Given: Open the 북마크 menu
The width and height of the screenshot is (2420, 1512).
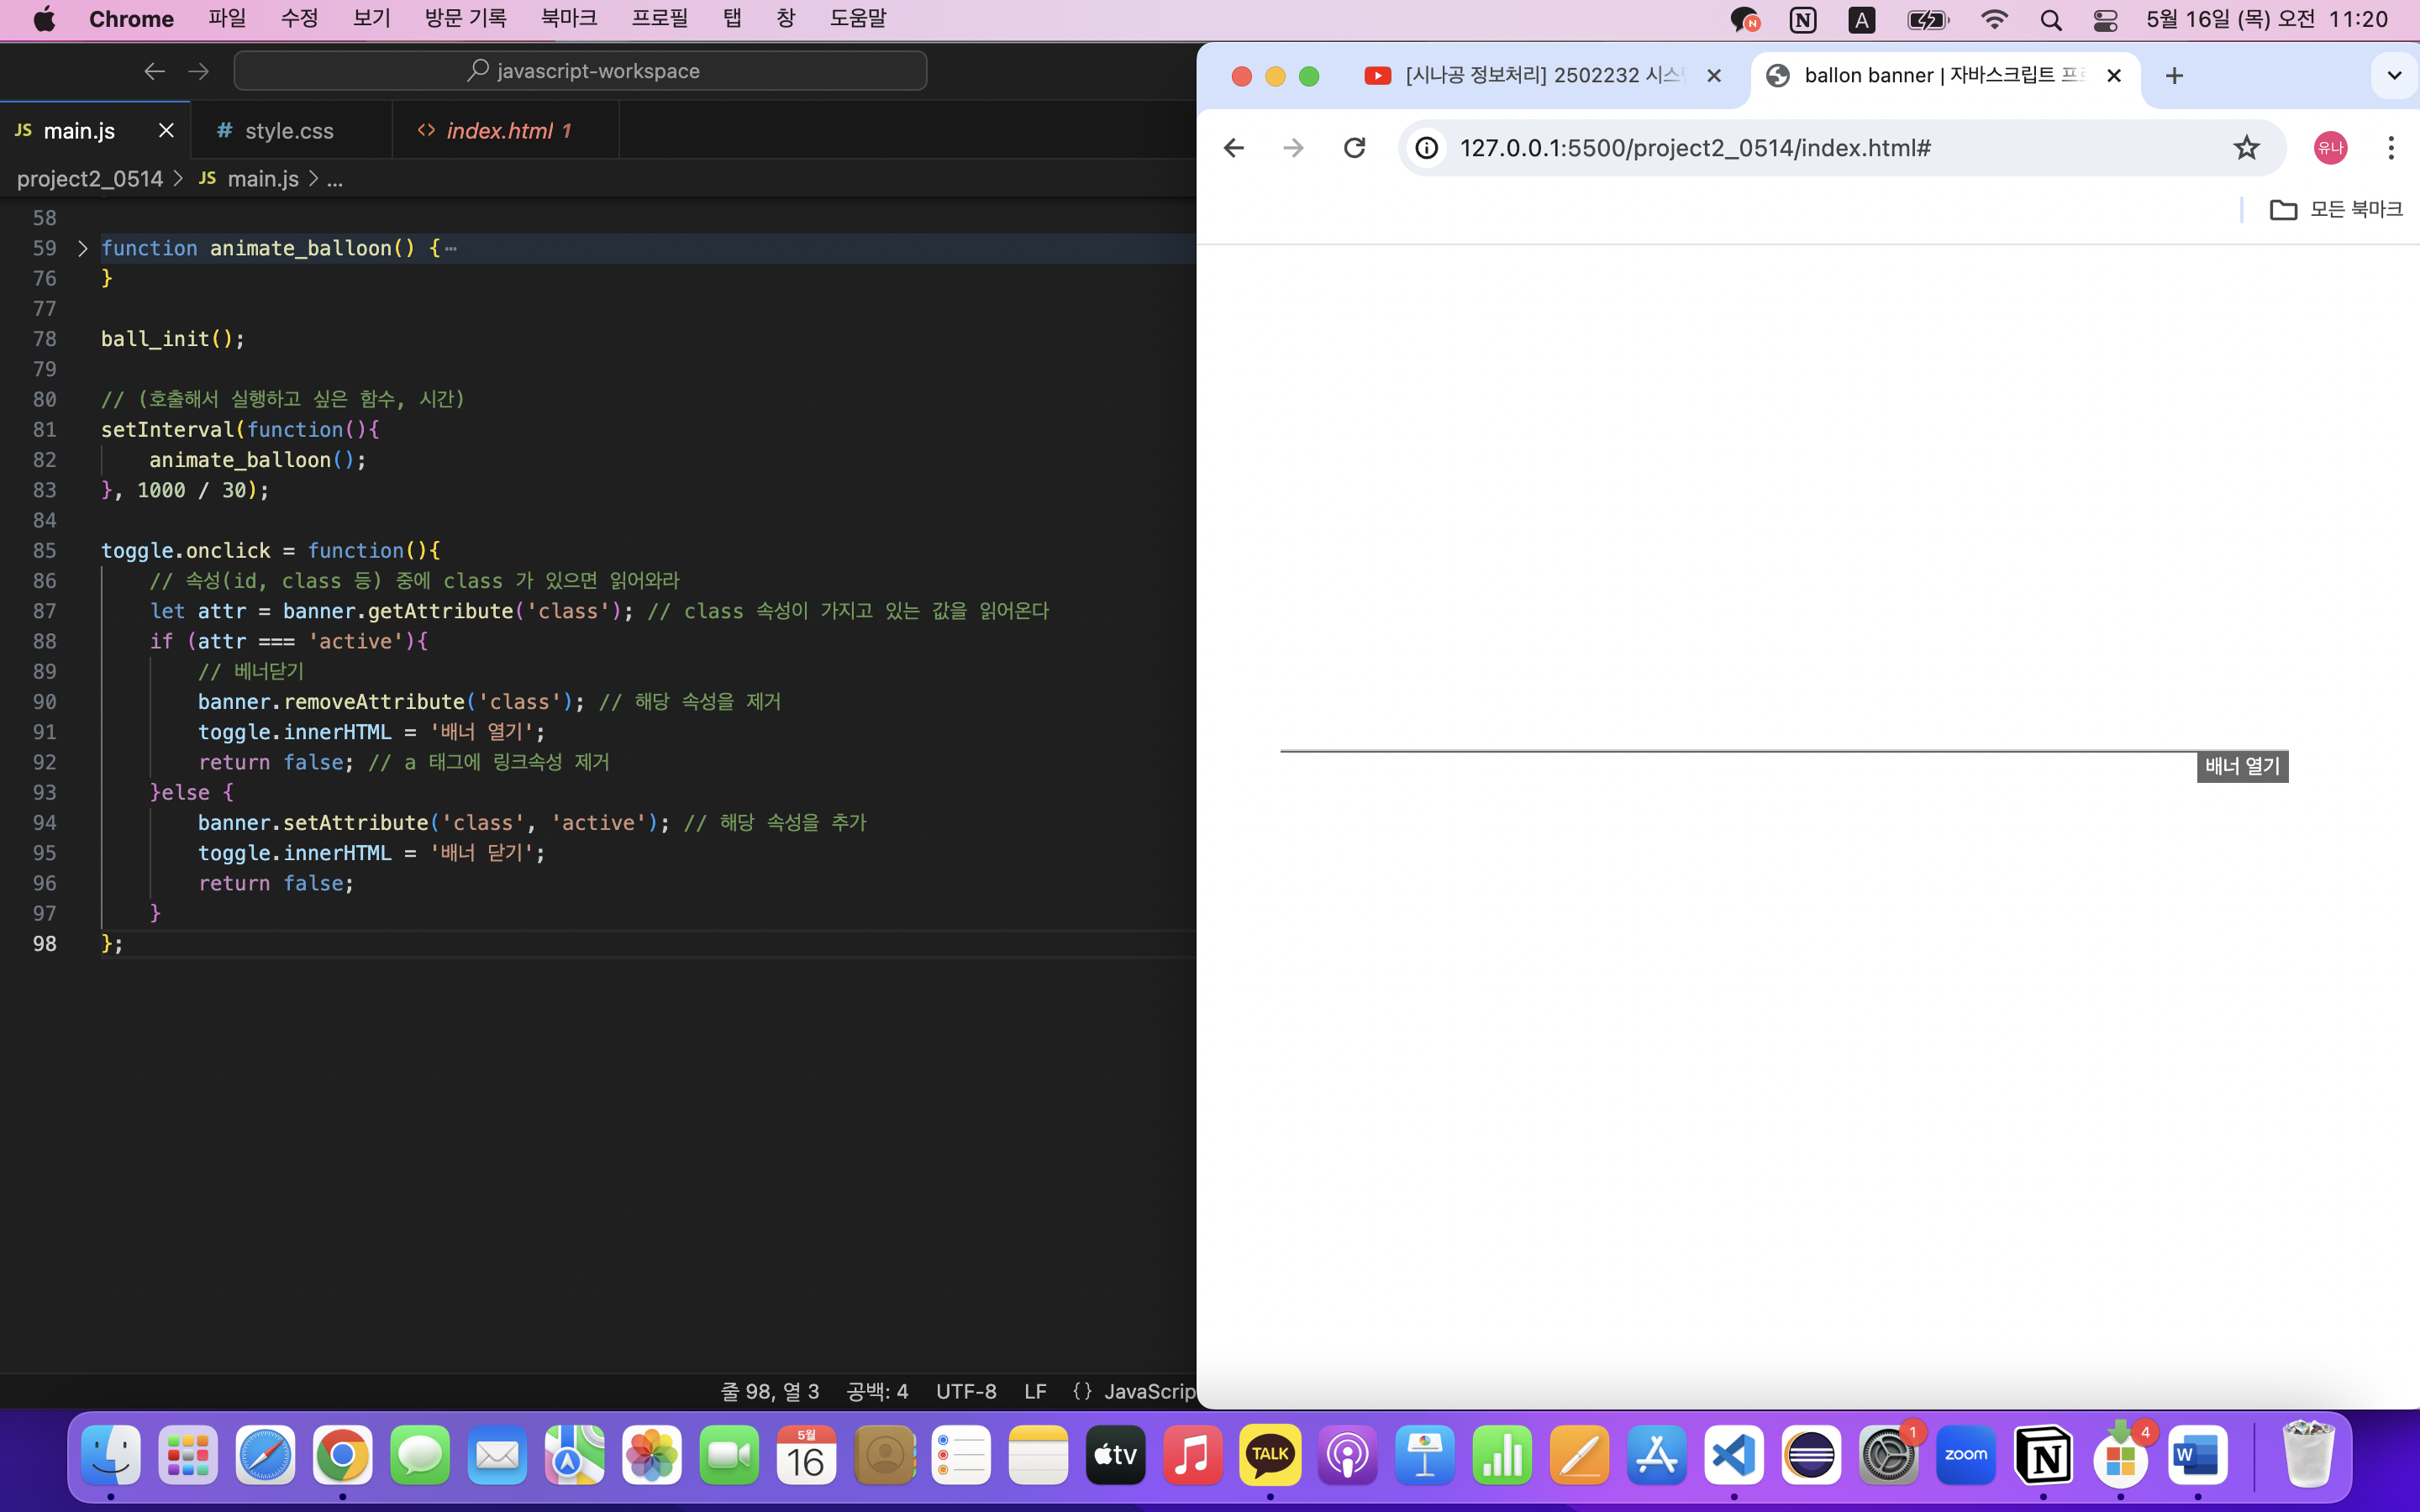Looking at the screenshot, I should pyautogui.click(x=568, y=19).
